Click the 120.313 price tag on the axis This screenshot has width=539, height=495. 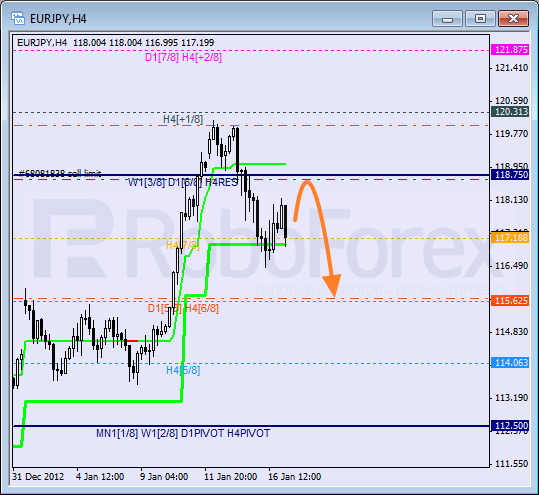[510, 112]
